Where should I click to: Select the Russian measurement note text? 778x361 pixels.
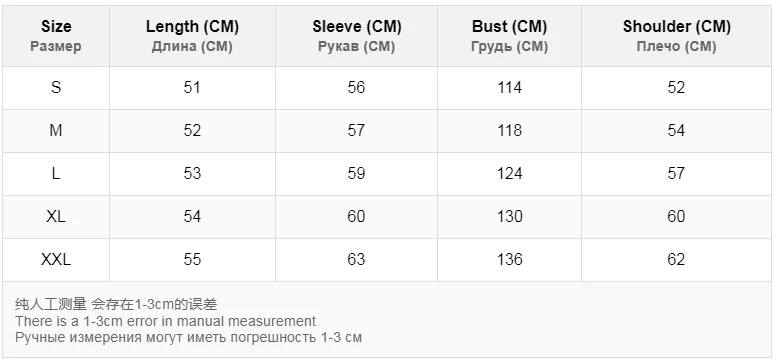(189, 338)
